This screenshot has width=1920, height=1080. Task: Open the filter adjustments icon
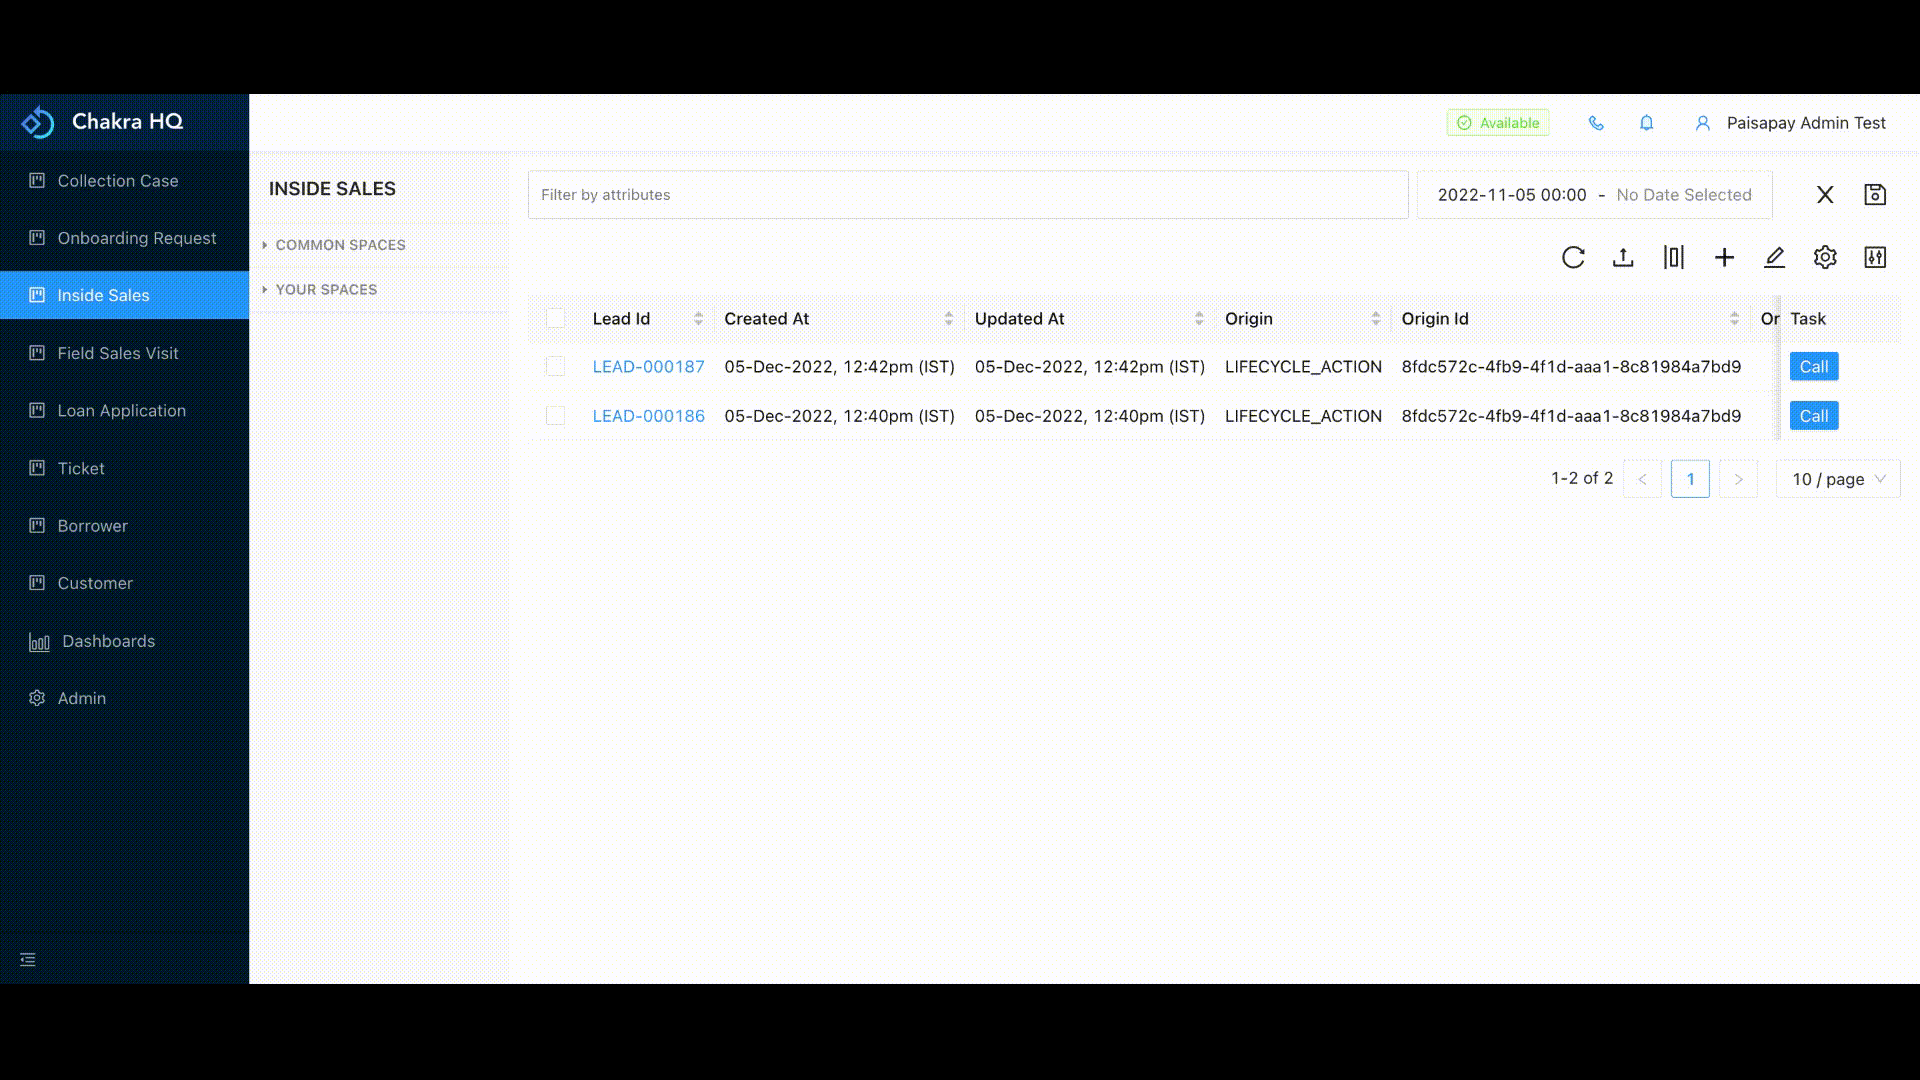[1876, 257]
